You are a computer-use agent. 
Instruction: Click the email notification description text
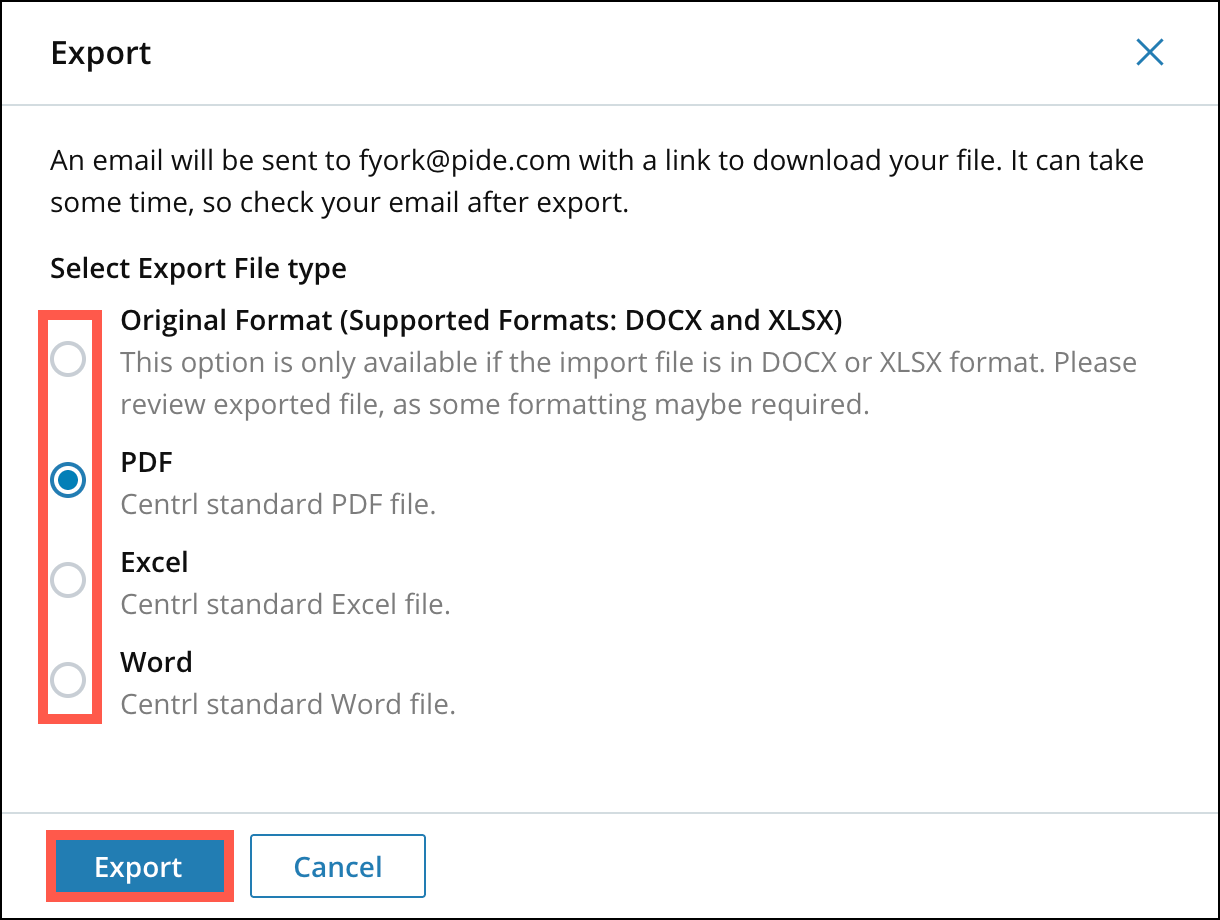[597, 181]
